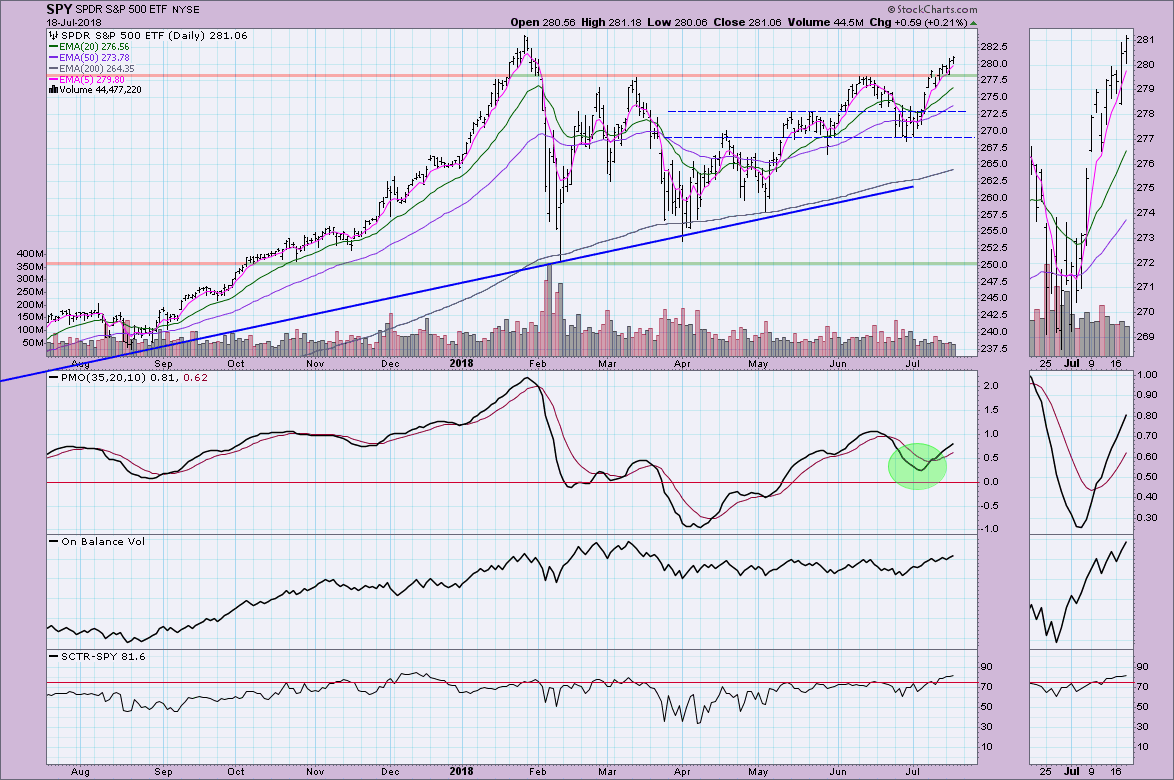Click the purple EMA(50) legend line marker
Screen dimensions: 1174x780
click(x=53, y=58)
